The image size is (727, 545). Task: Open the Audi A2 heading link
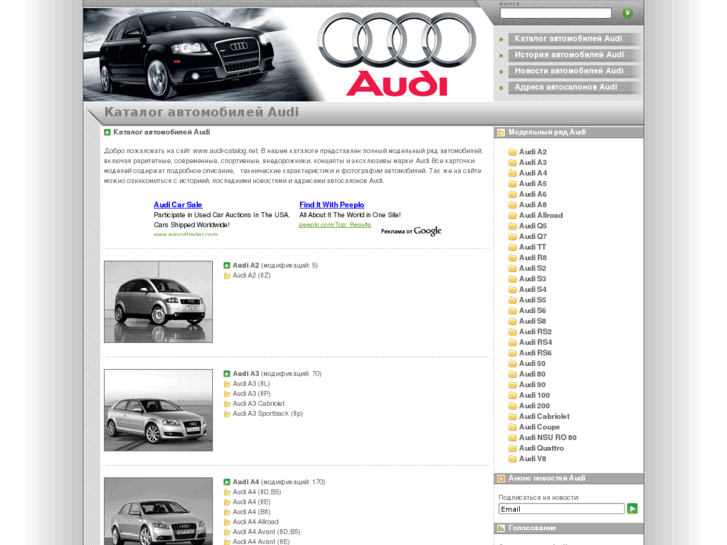[x=246, y=265]
